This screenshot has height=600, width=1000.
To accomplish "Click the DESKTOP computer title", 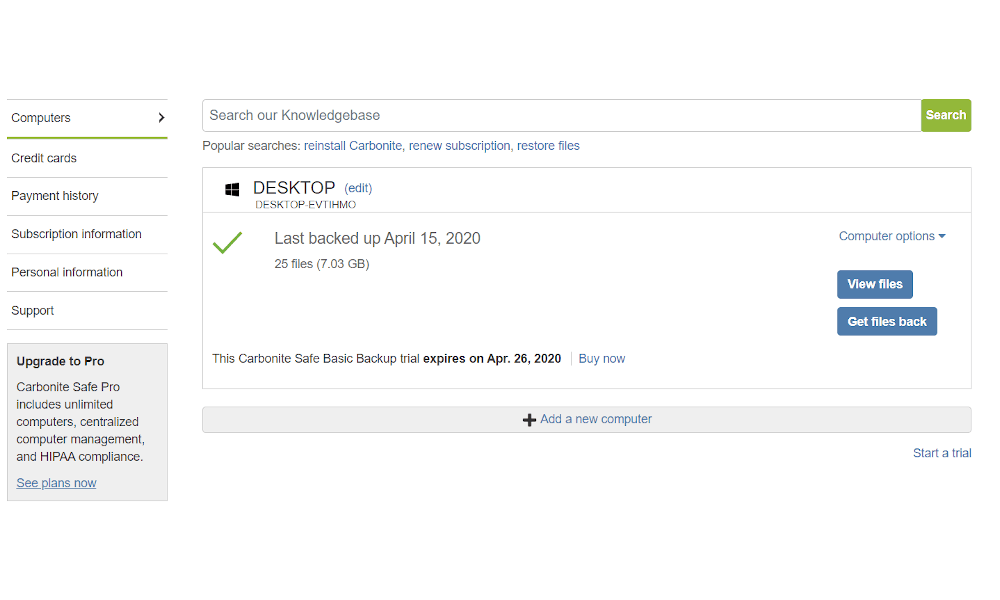I will click(294, 188).
